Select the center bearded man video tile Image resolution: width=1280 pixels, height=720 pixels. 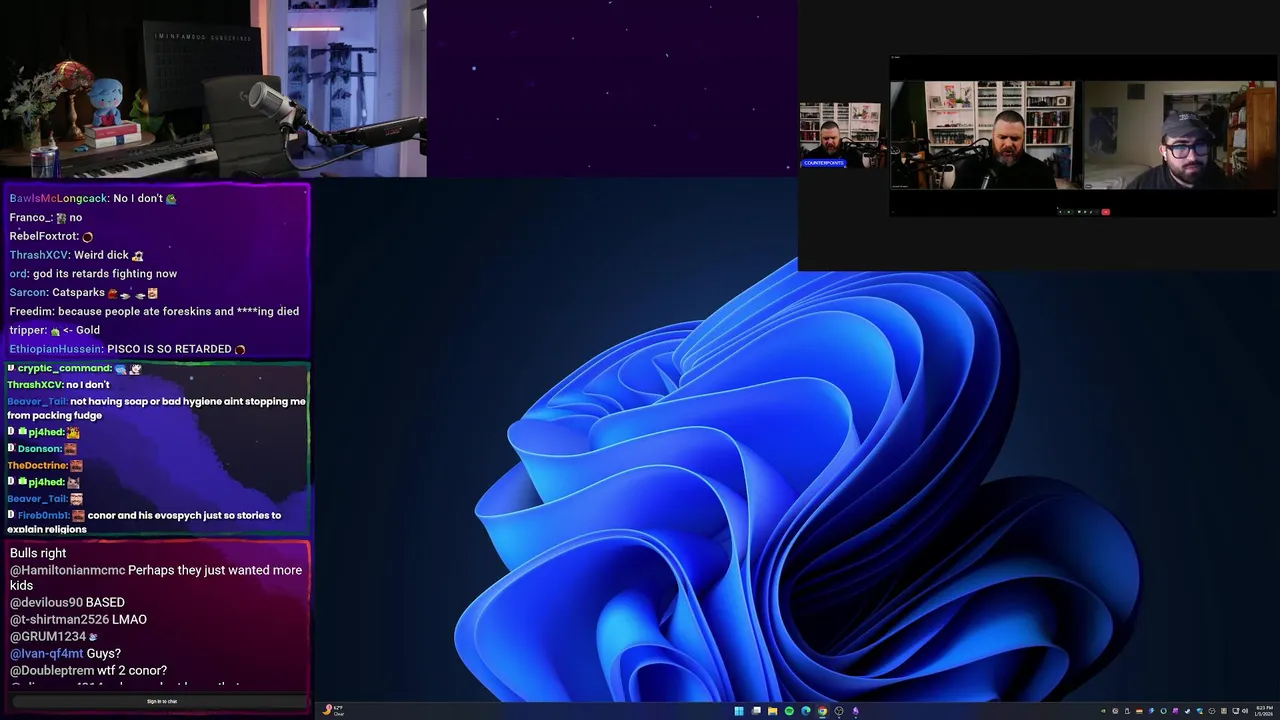983,135
